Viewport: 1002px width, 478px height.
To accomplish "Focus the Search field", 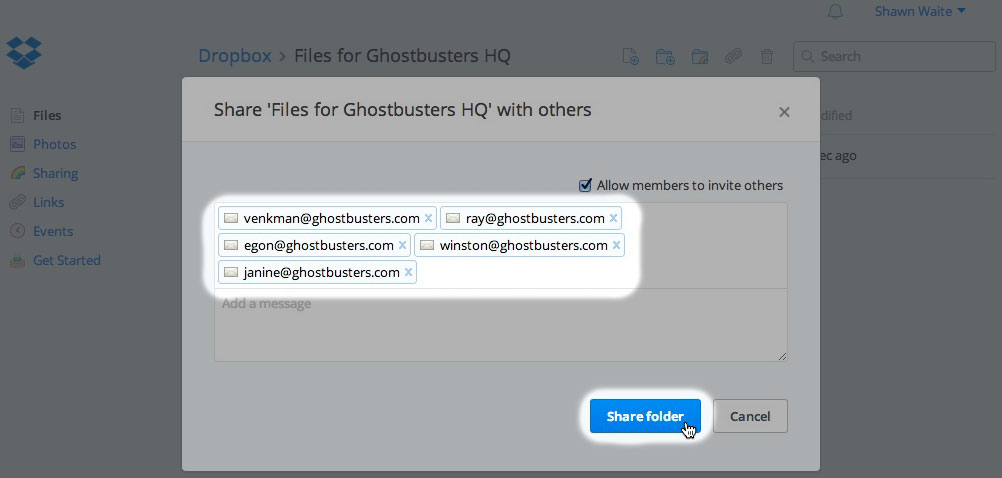I will point(894,56).
